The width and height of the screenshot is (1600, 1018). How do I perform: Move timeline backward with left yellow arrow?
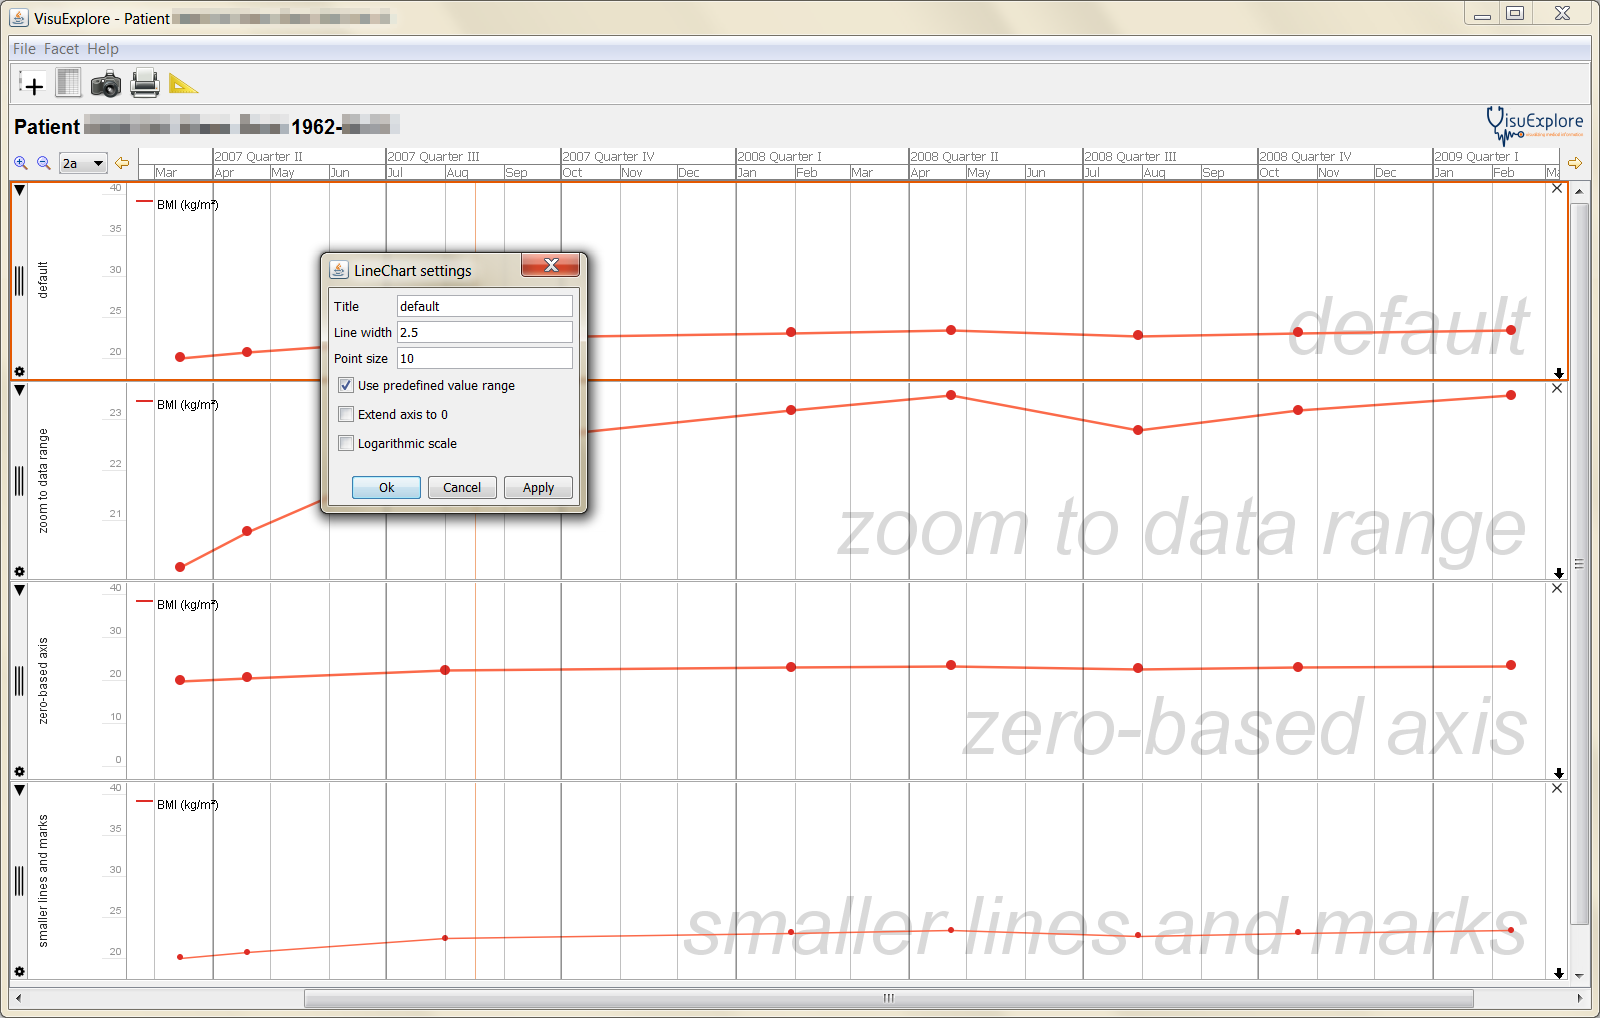tap(122, 163)
